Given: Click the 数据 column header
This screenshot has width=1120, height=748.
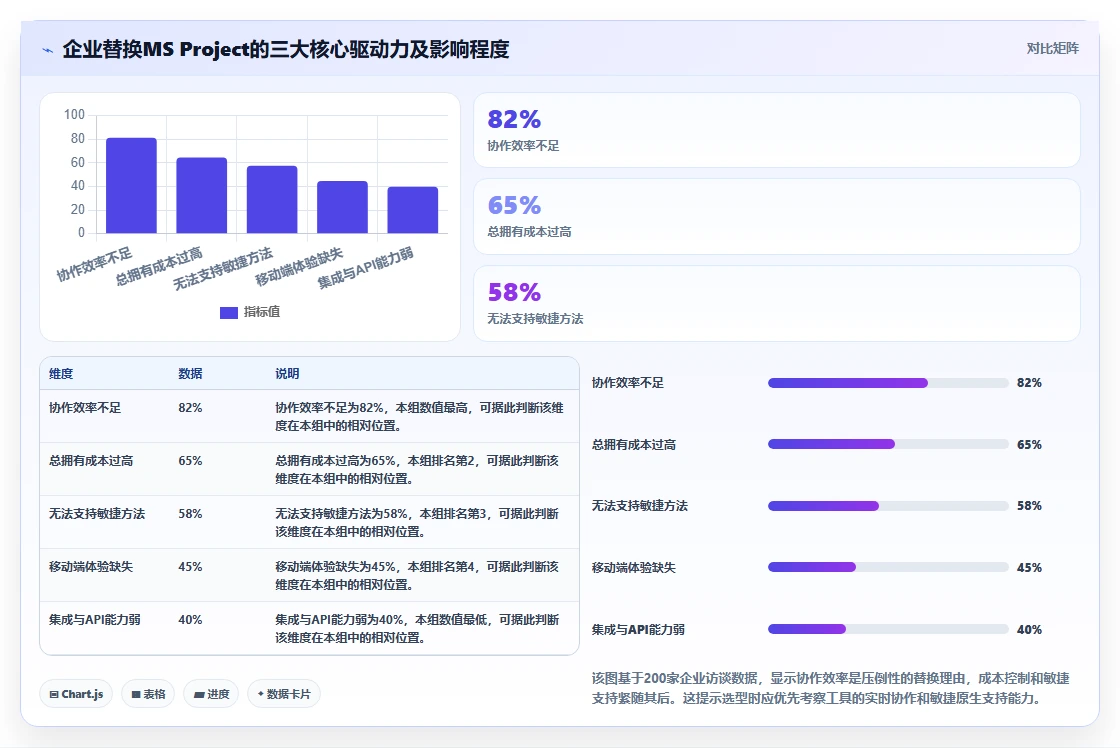Looking at the screenshot, I should click(x=190, y=374).
